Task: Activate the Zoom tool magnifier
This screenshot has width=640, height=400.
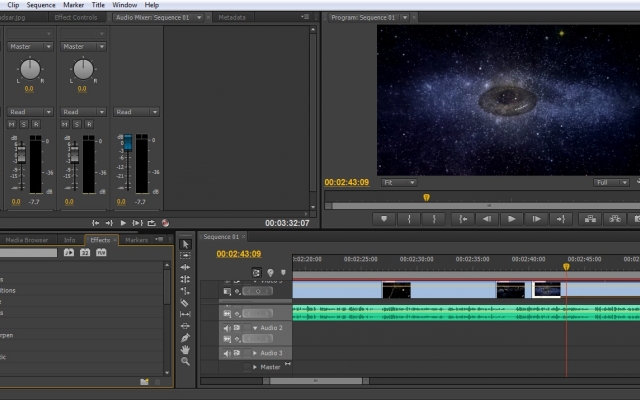Action: [185, 362]
